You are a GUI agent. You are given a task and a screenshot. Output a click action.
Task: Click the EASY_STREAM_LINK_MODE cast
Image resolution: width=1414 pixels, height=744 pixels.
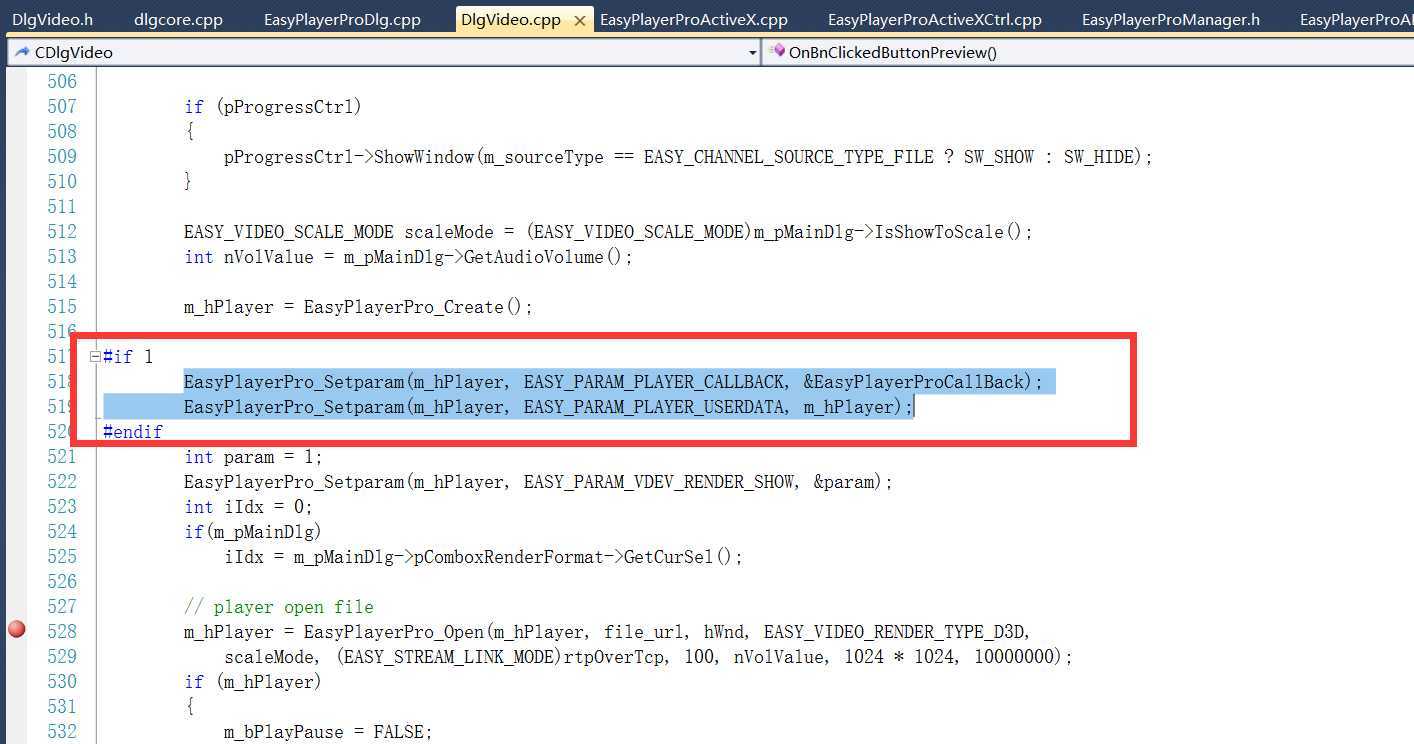pos(450,657)
